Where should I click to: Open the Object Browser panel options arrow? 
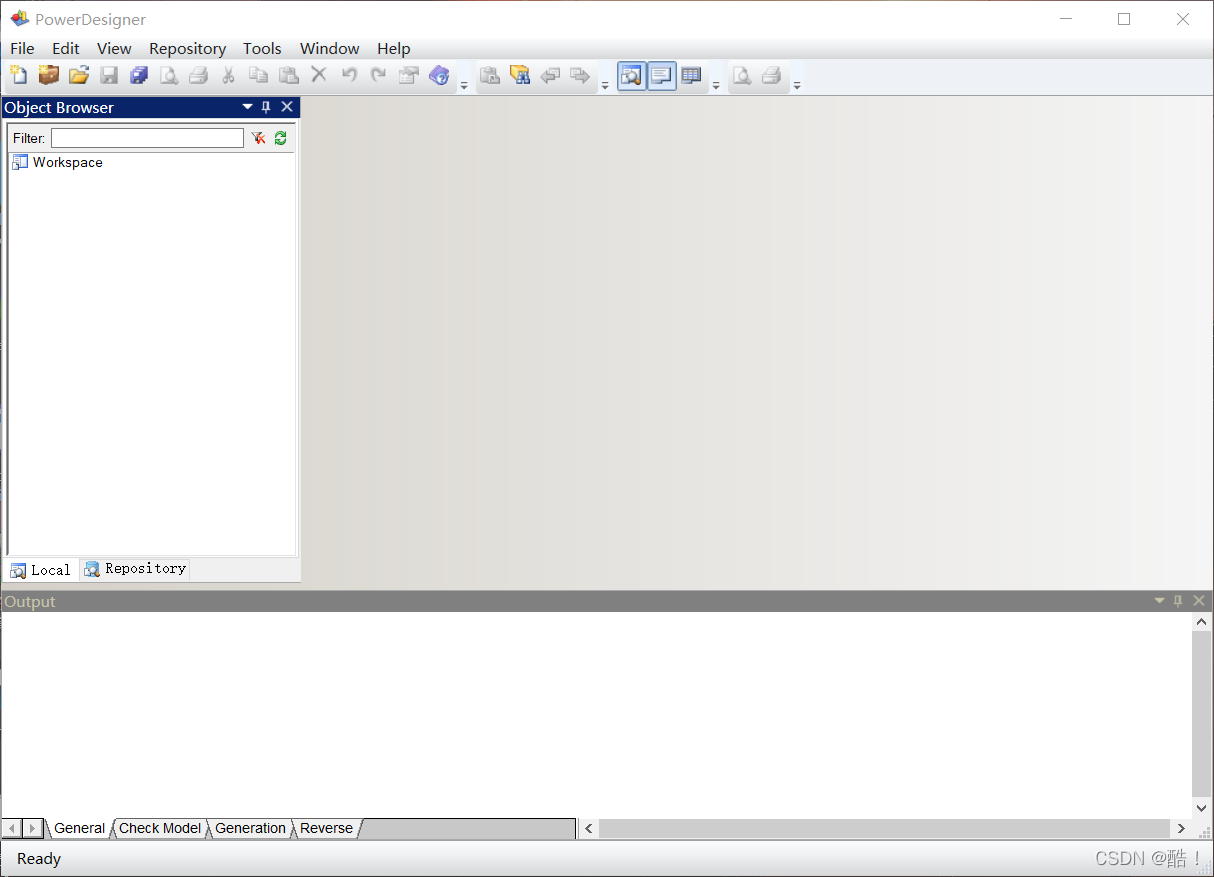pyautogui.click(x=248, y=107)
